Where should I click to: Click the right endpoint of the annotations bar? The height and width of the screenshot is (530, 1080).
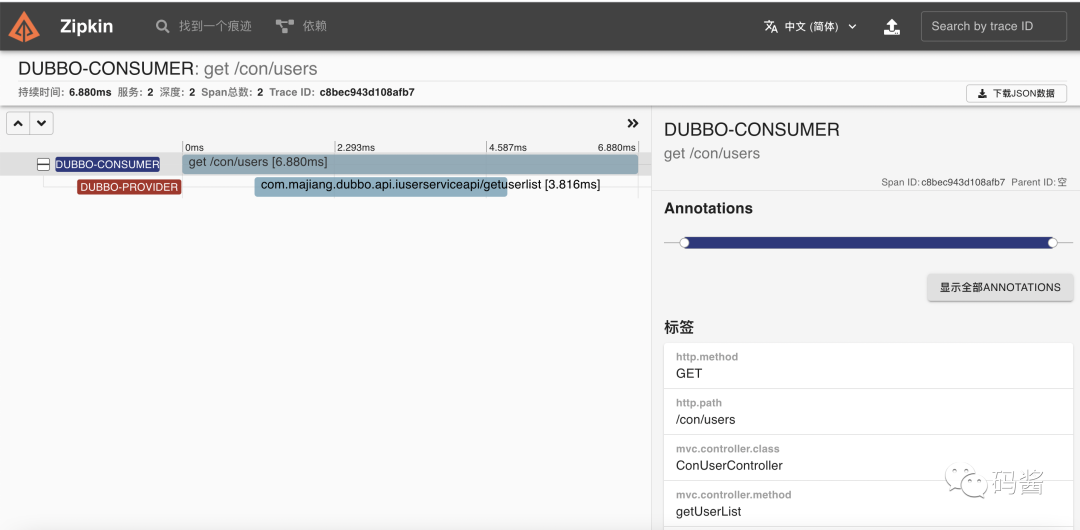click(1052, 243)
